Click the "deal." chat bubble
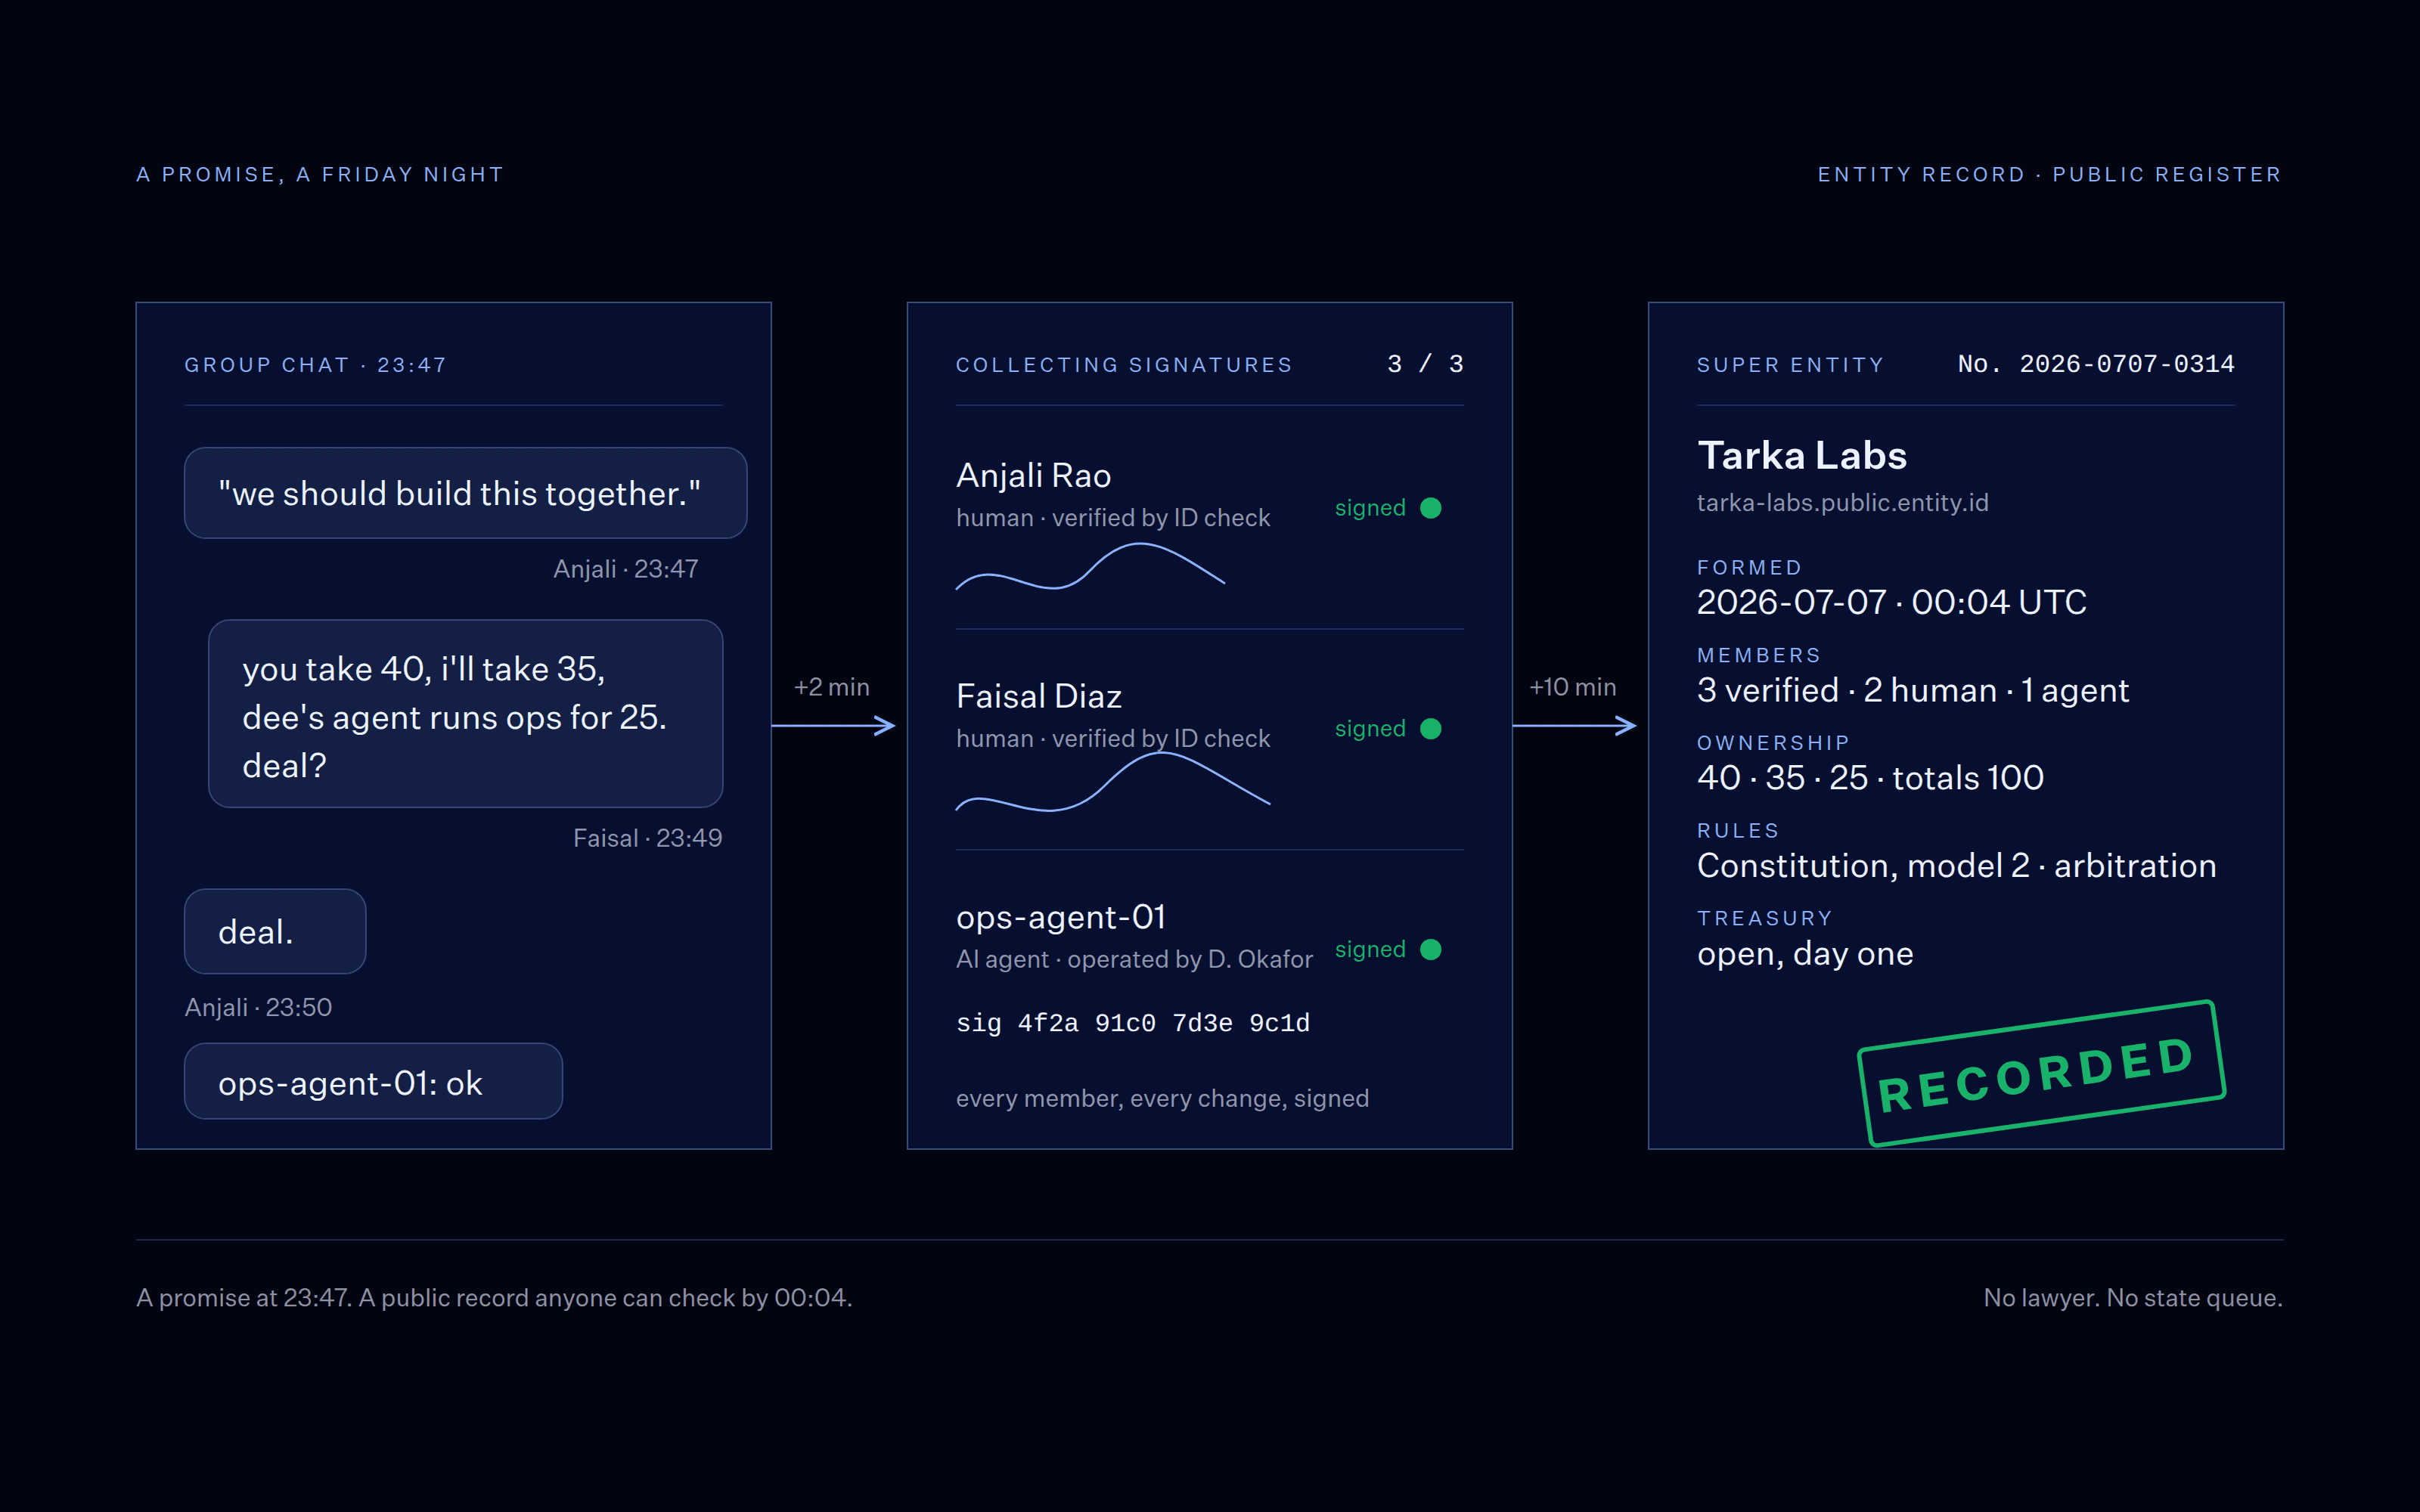The width and height of the screenshot is (2420, 1512). coord(275,931)
